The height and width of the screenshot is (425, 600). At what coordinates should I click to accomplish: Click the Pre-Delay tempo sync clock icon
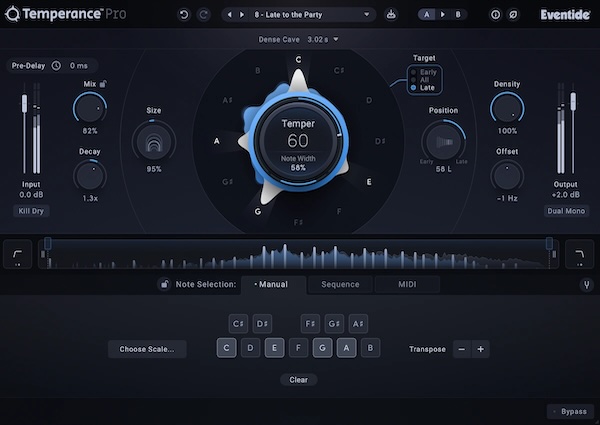click(x=56, y=66)
